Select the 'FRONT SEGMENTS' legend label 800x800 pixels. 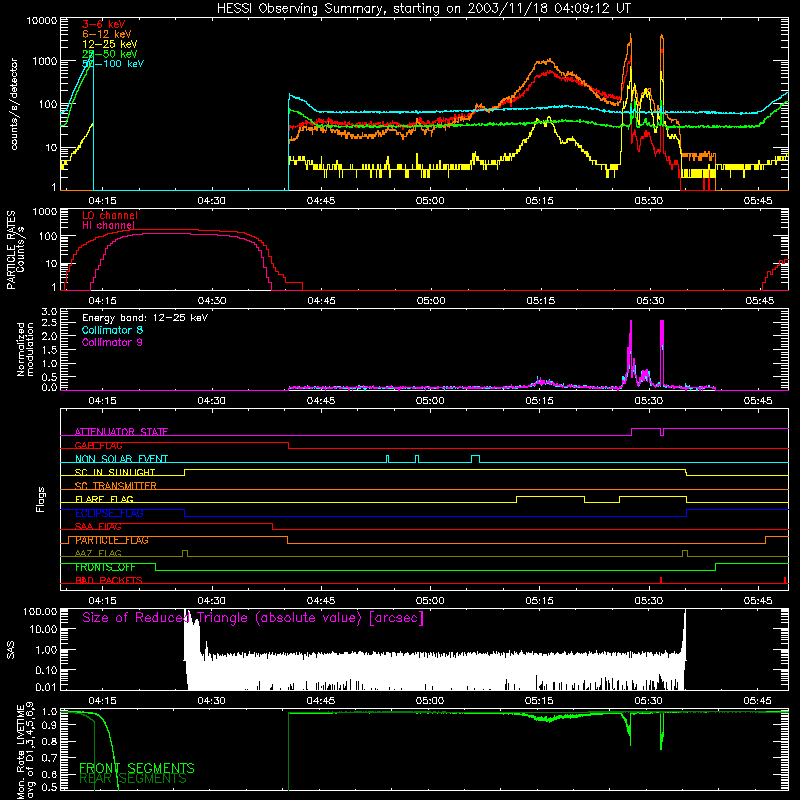[137, 768]
